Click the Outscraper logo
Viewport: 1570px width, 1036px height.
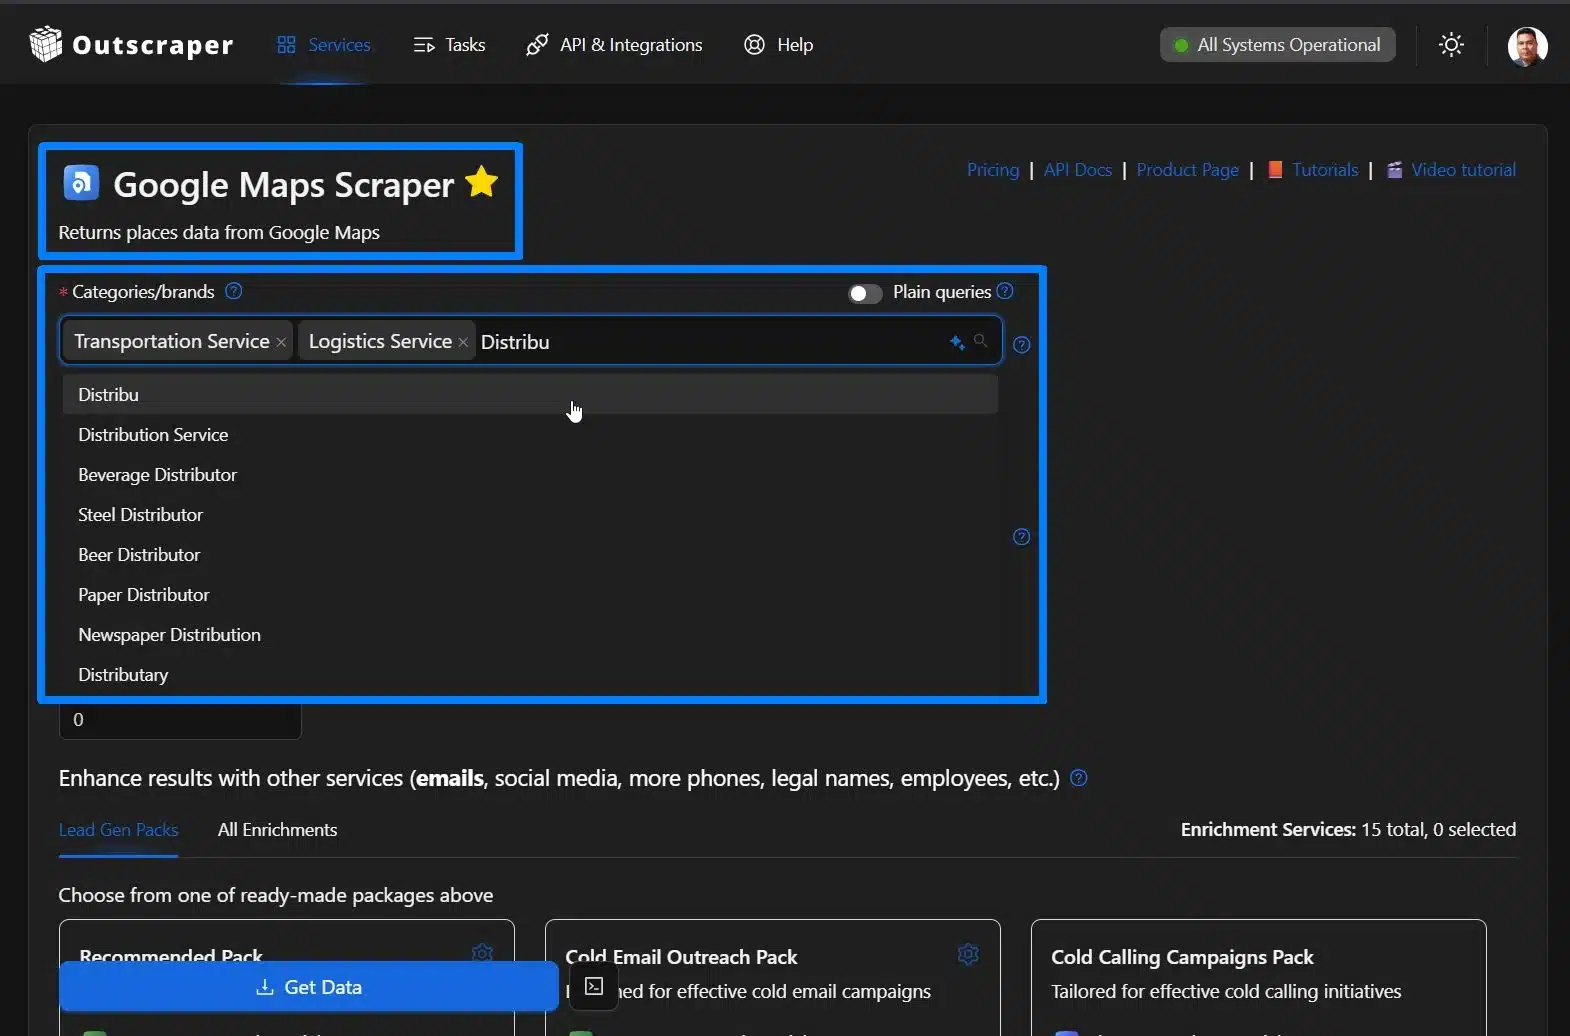[132, 45]
